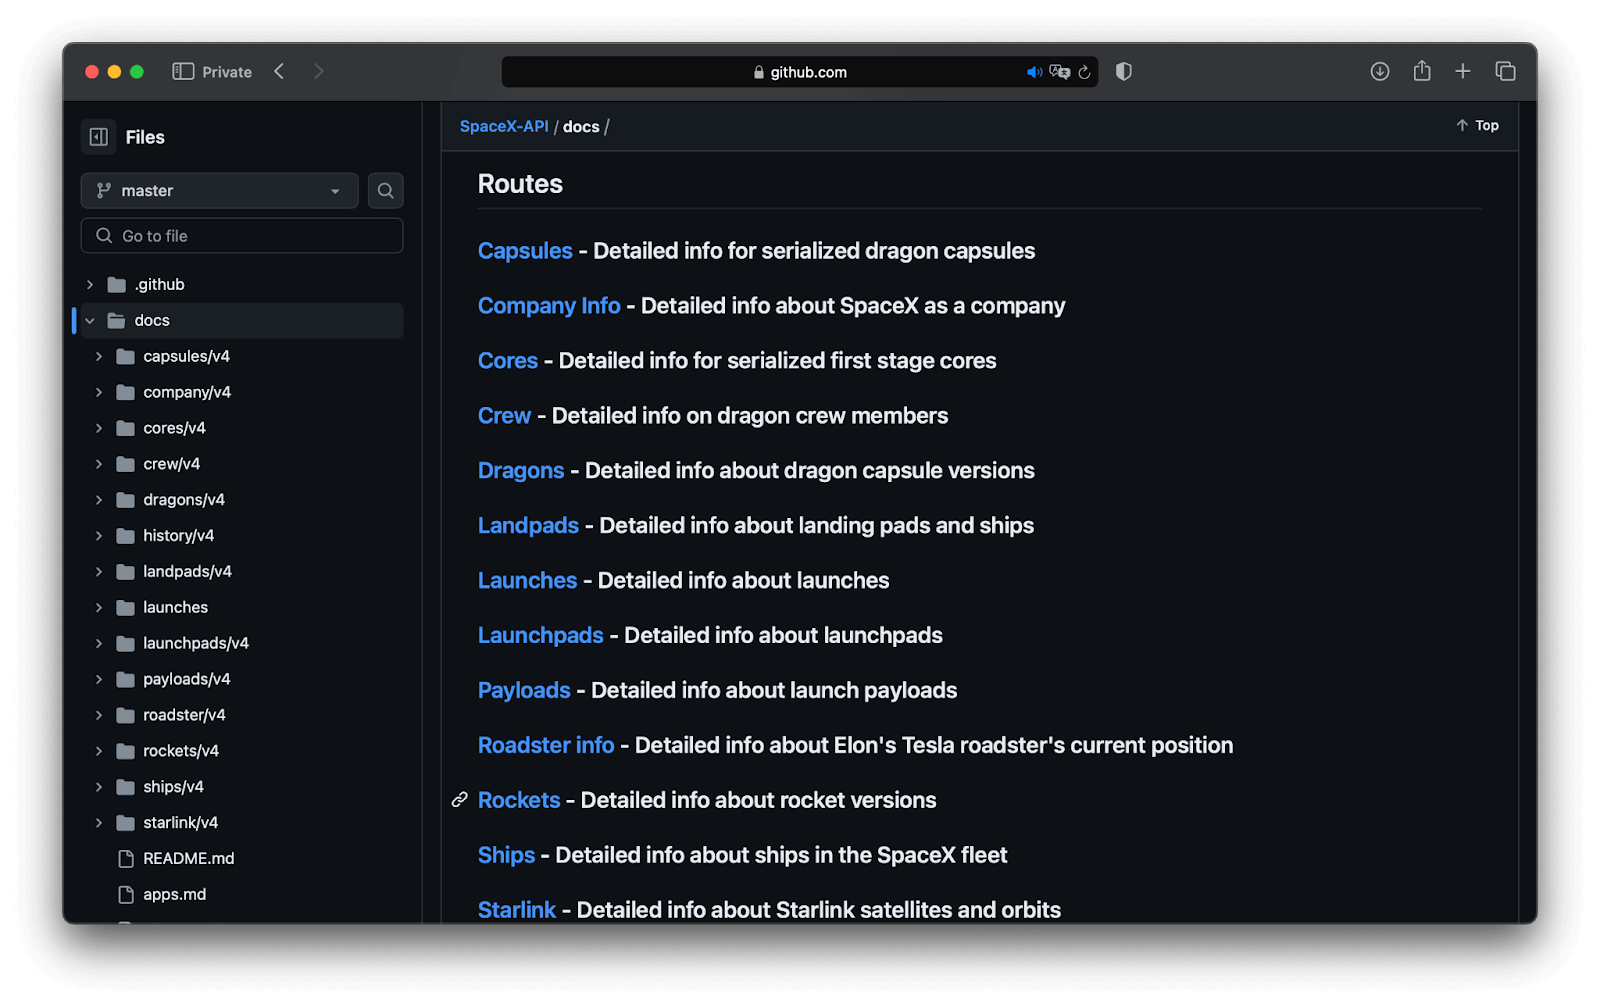The image size is (1600, 1007).
Task: Open the Dragons documentation link
Action: click(521, 471)
